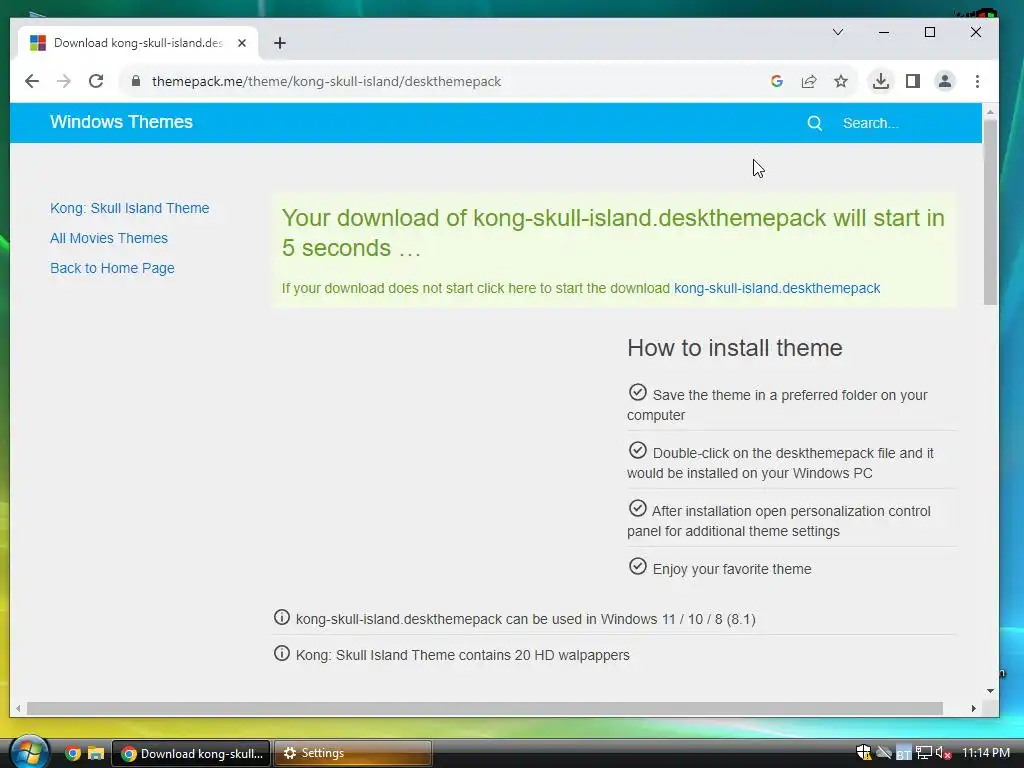The image size is (1024, 768).
Task: Click muted volume tray icon
Action: pos(943,753)
